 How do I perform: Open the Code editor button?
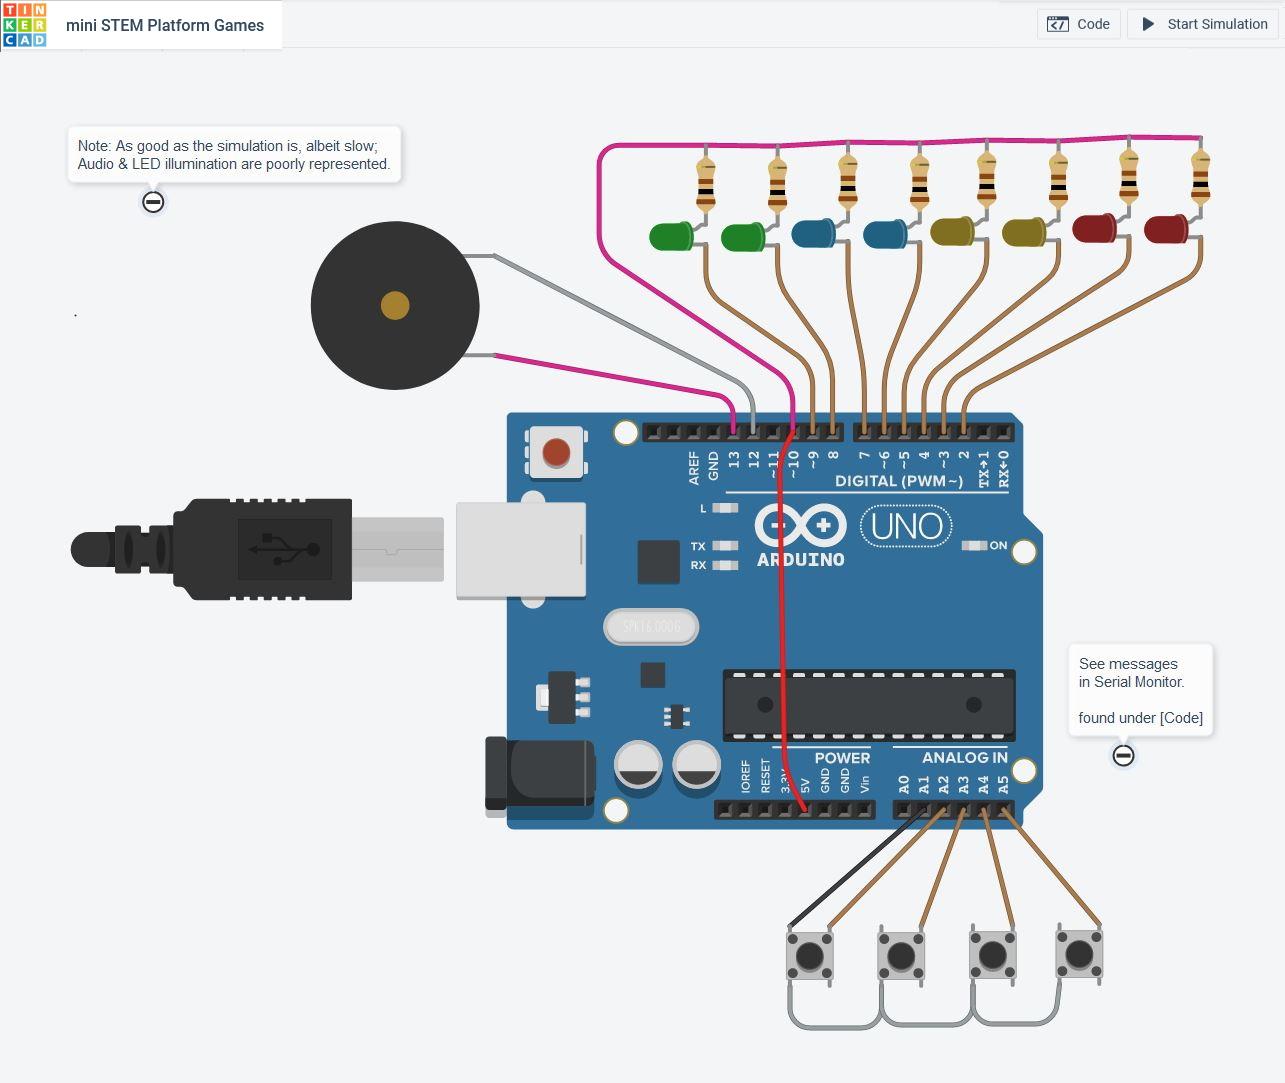tap(1078, 24)
